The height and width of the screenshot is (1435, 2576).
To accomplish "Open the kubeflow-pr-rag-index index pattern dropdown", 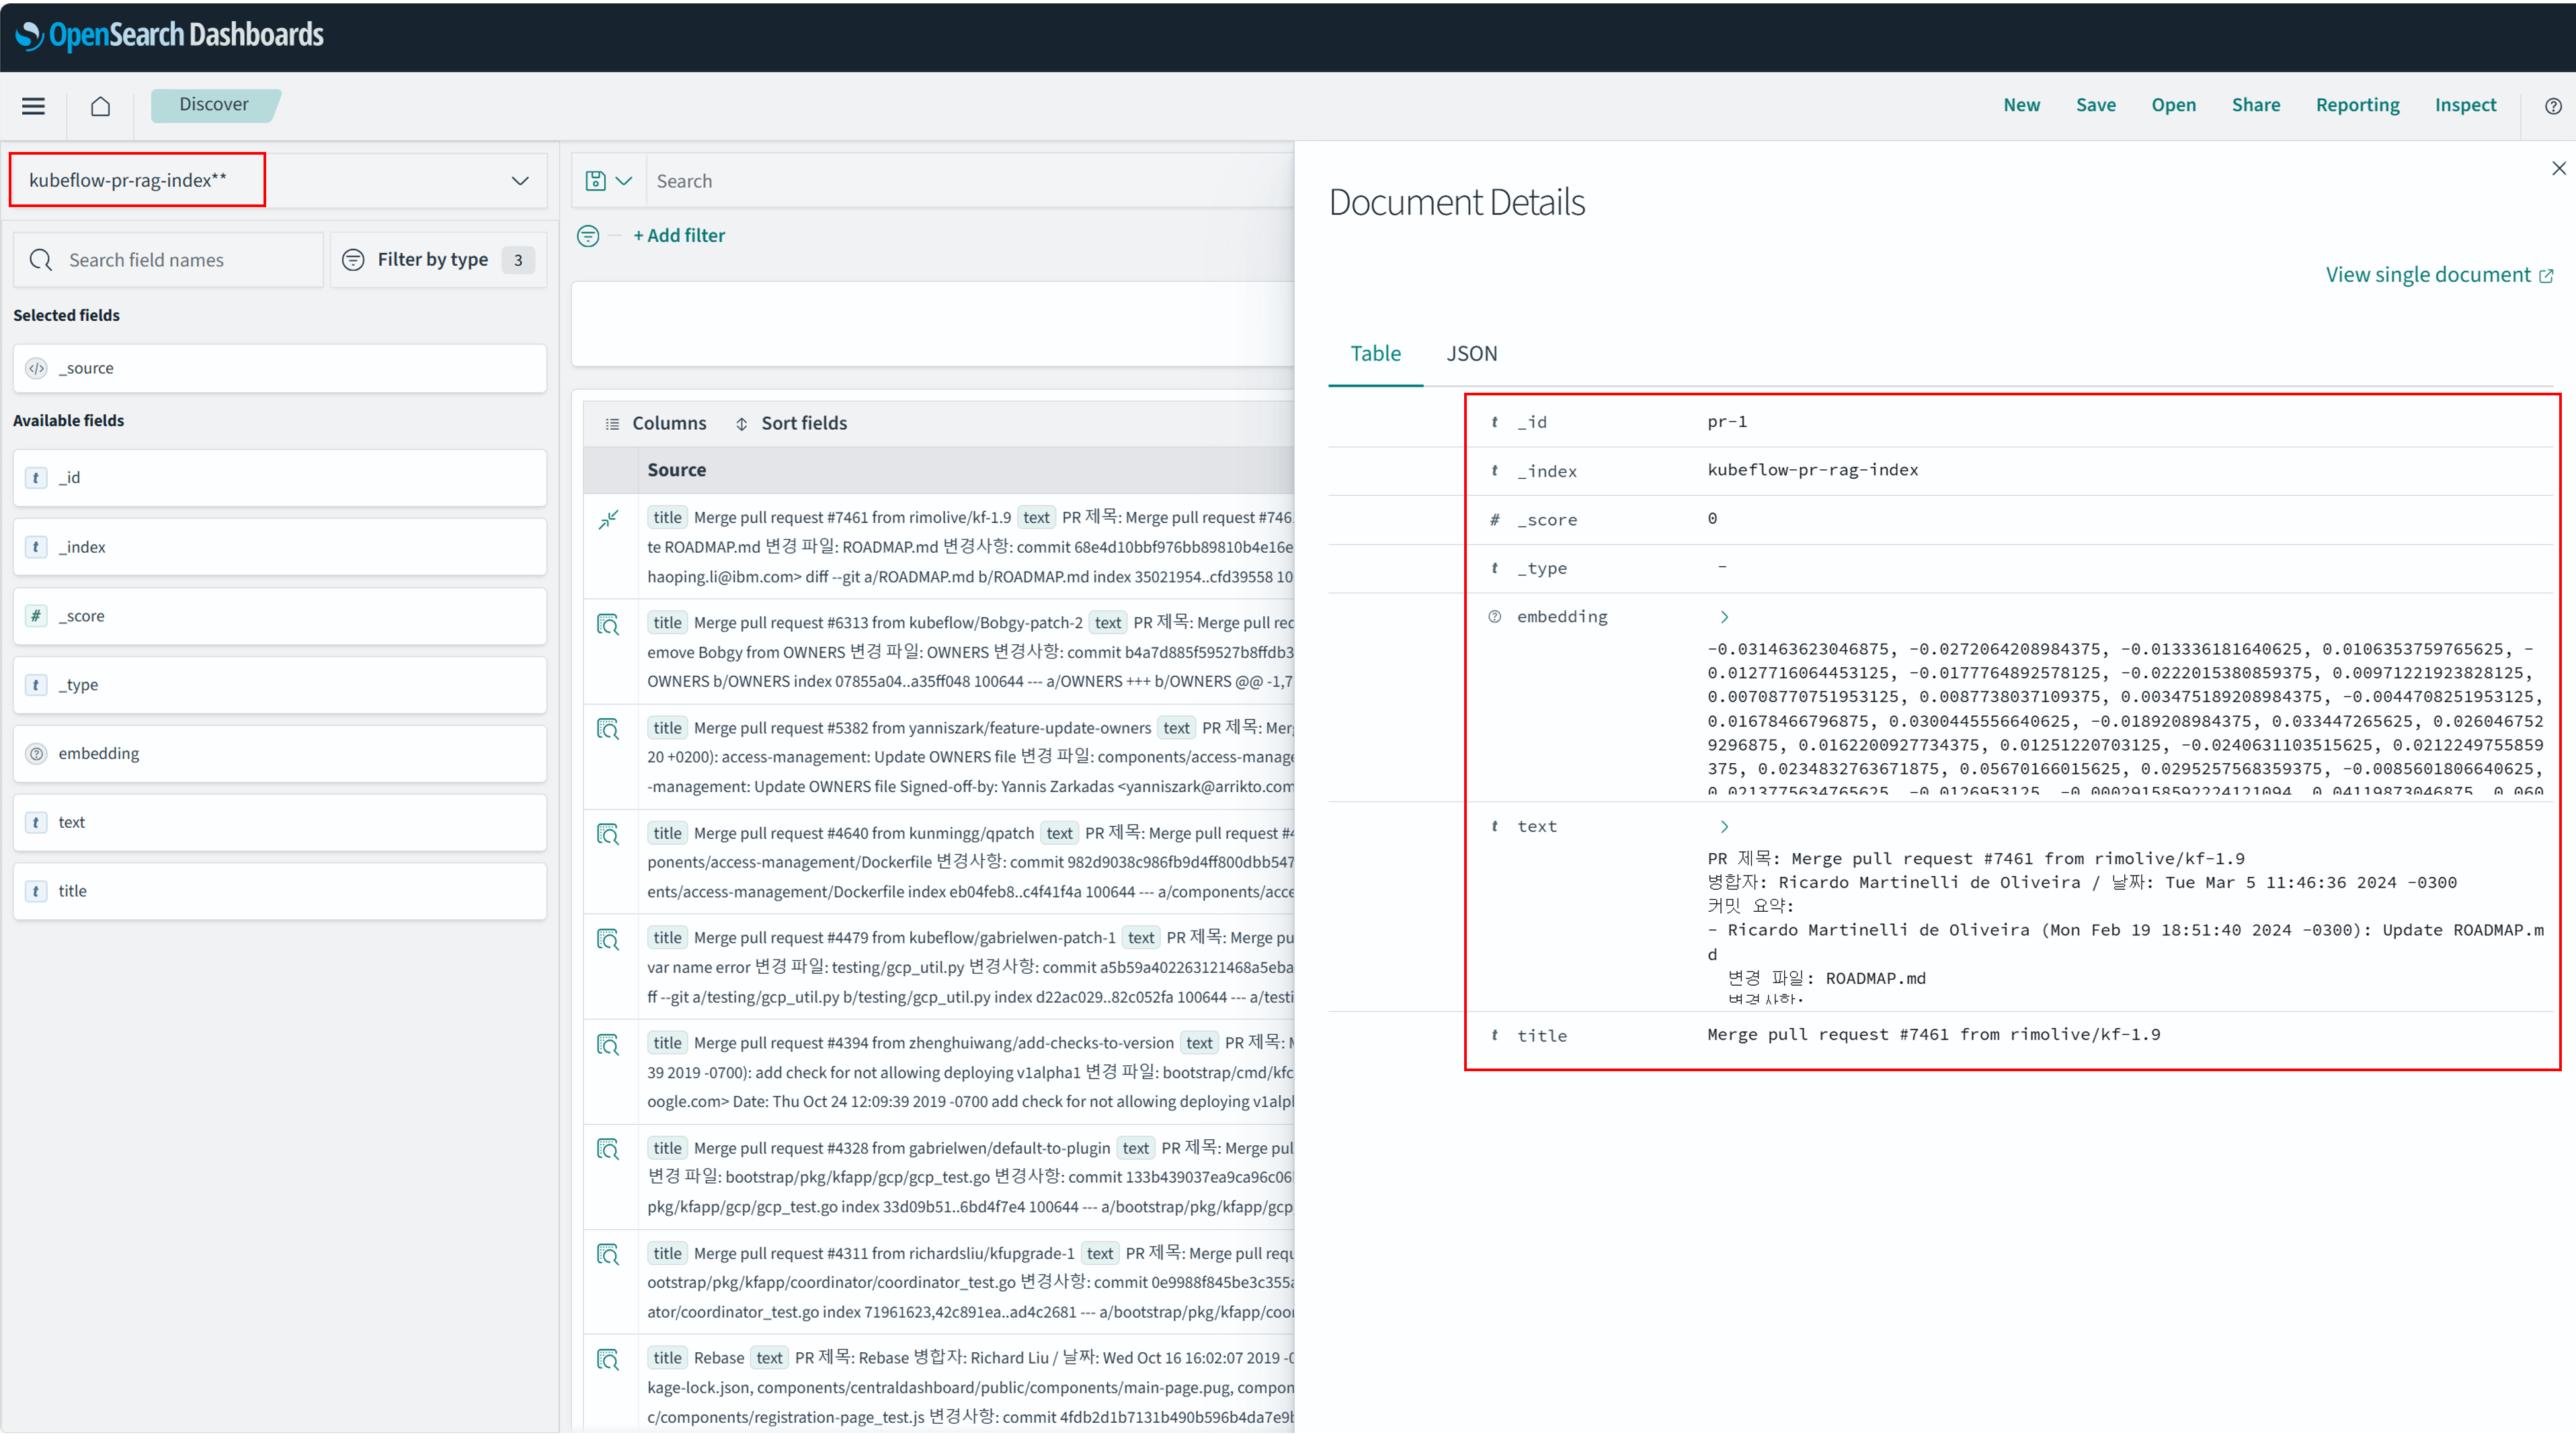I will (520, 181).
